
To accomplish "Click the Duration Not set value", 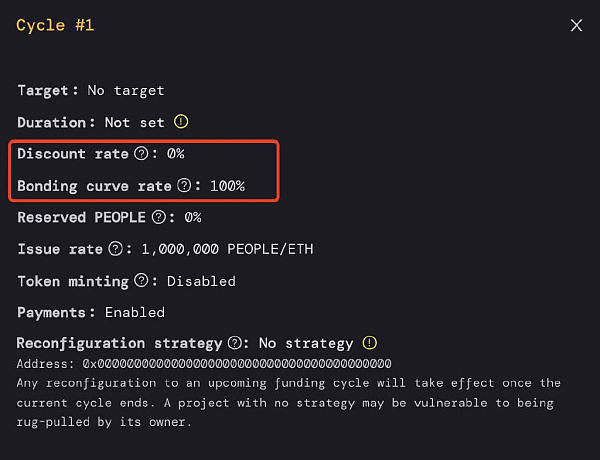I will click(135, 122).
